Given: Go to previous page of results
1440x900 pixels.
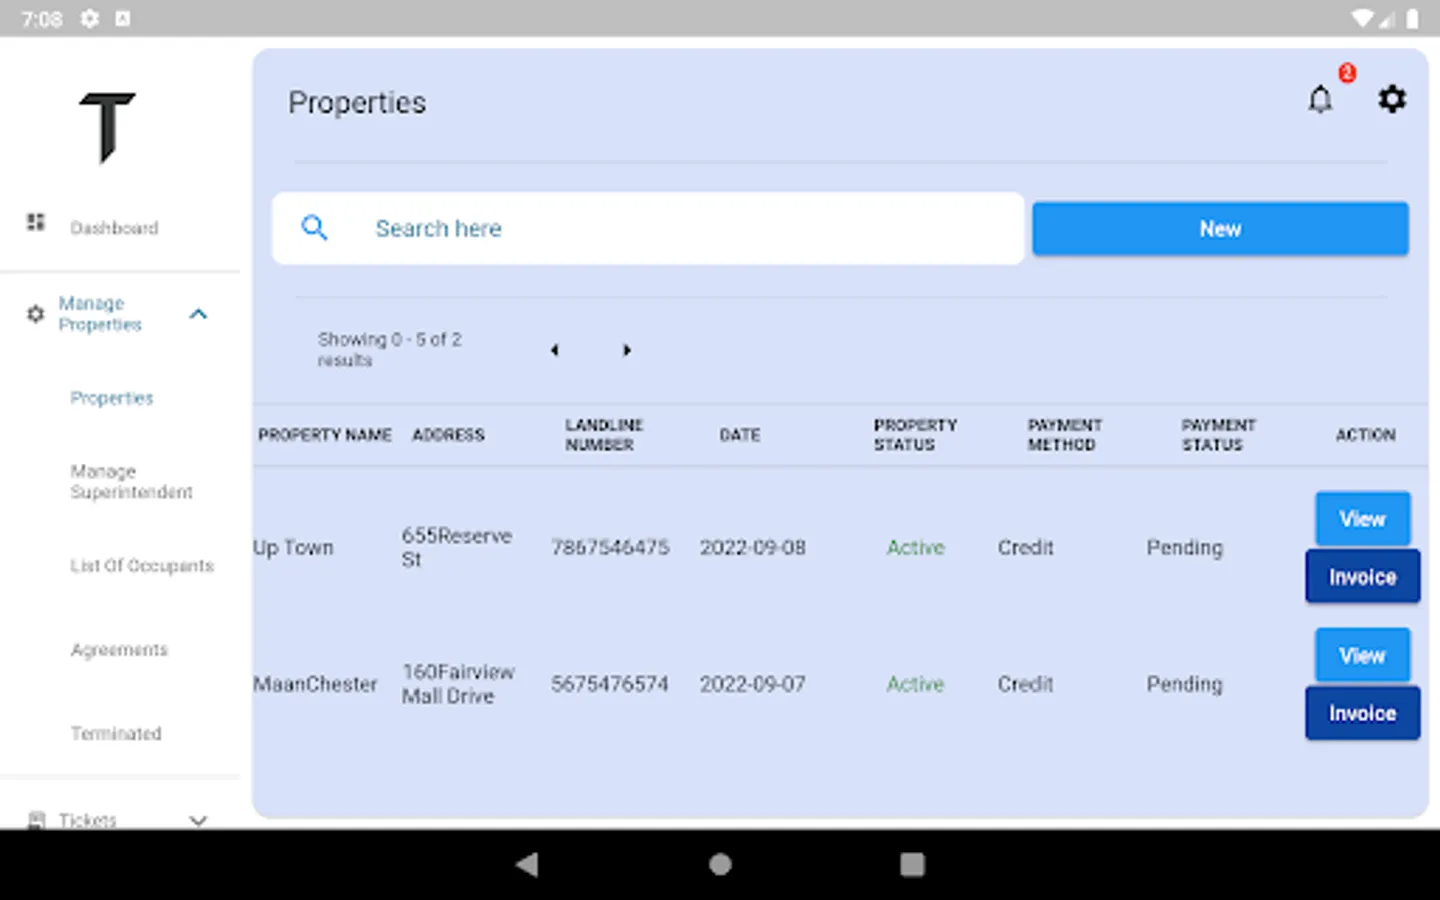Looking at the screenshot, I should 554,350.
